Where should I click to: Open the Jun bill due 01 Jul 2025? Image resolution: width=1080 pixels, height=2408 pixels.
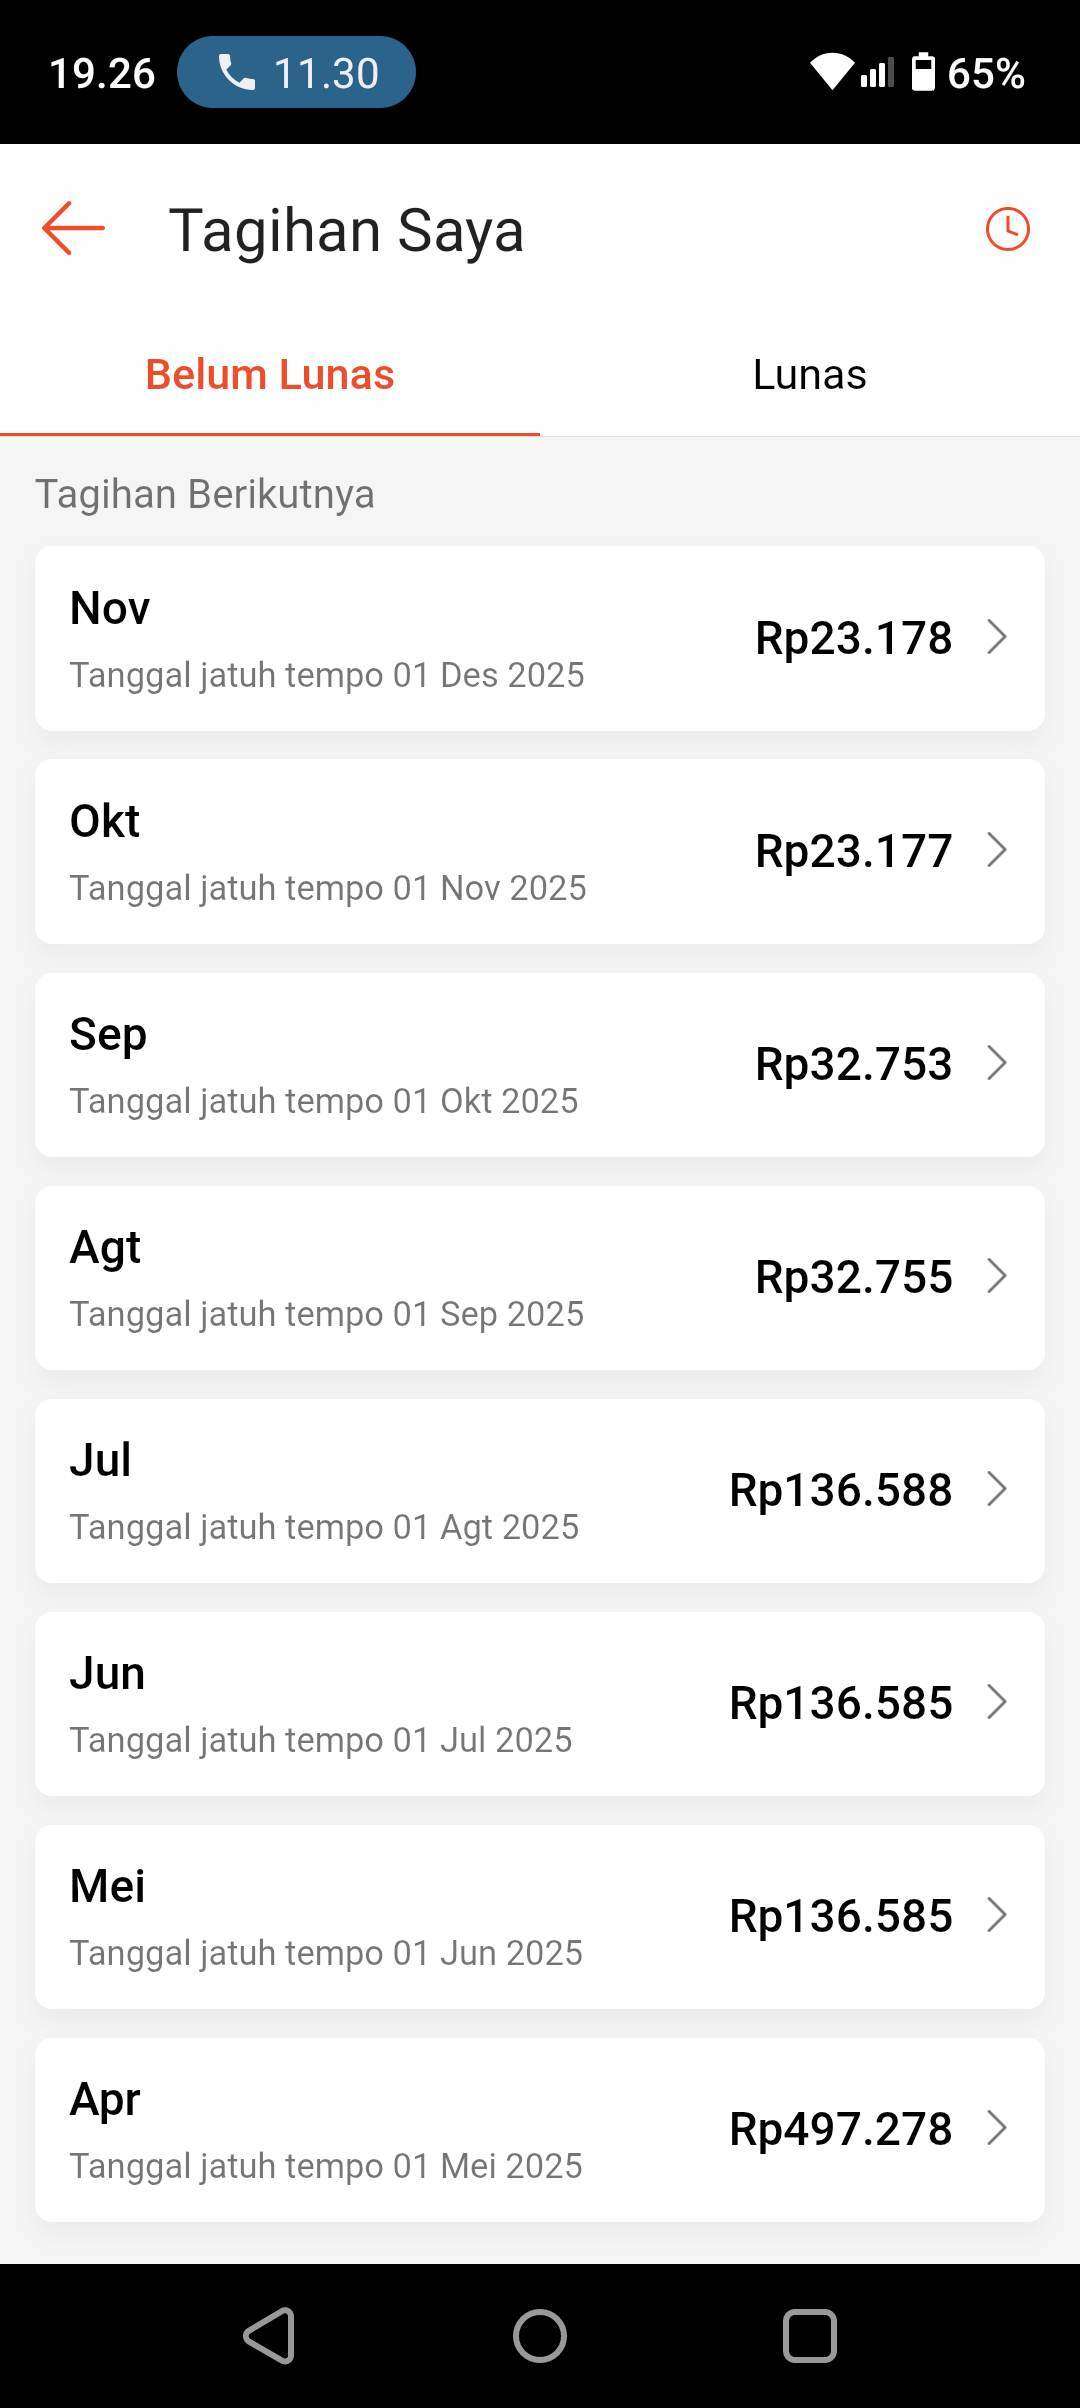pos(540,1703)
